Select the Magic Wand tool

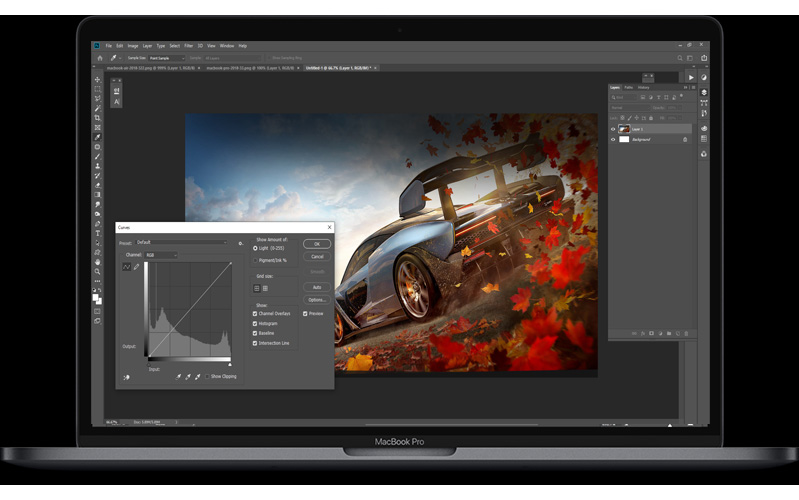[97, 108]
